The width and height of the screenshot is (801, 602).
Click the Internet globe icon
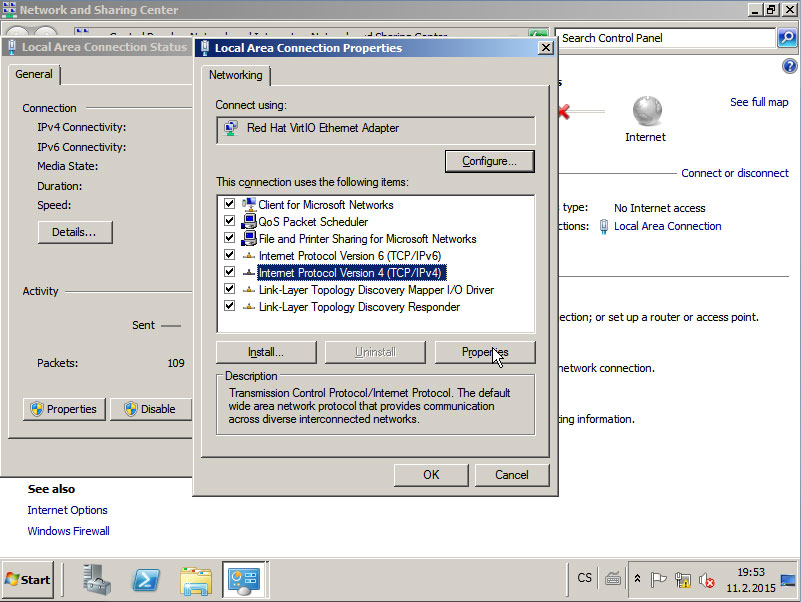click(646, 110)
